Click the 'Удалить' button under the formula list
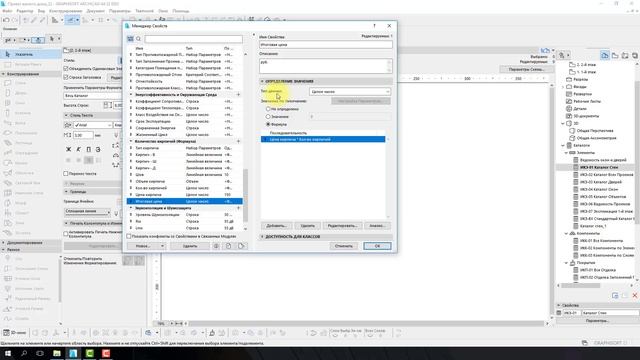Viewport: 640px width, 360px height. 307,226
